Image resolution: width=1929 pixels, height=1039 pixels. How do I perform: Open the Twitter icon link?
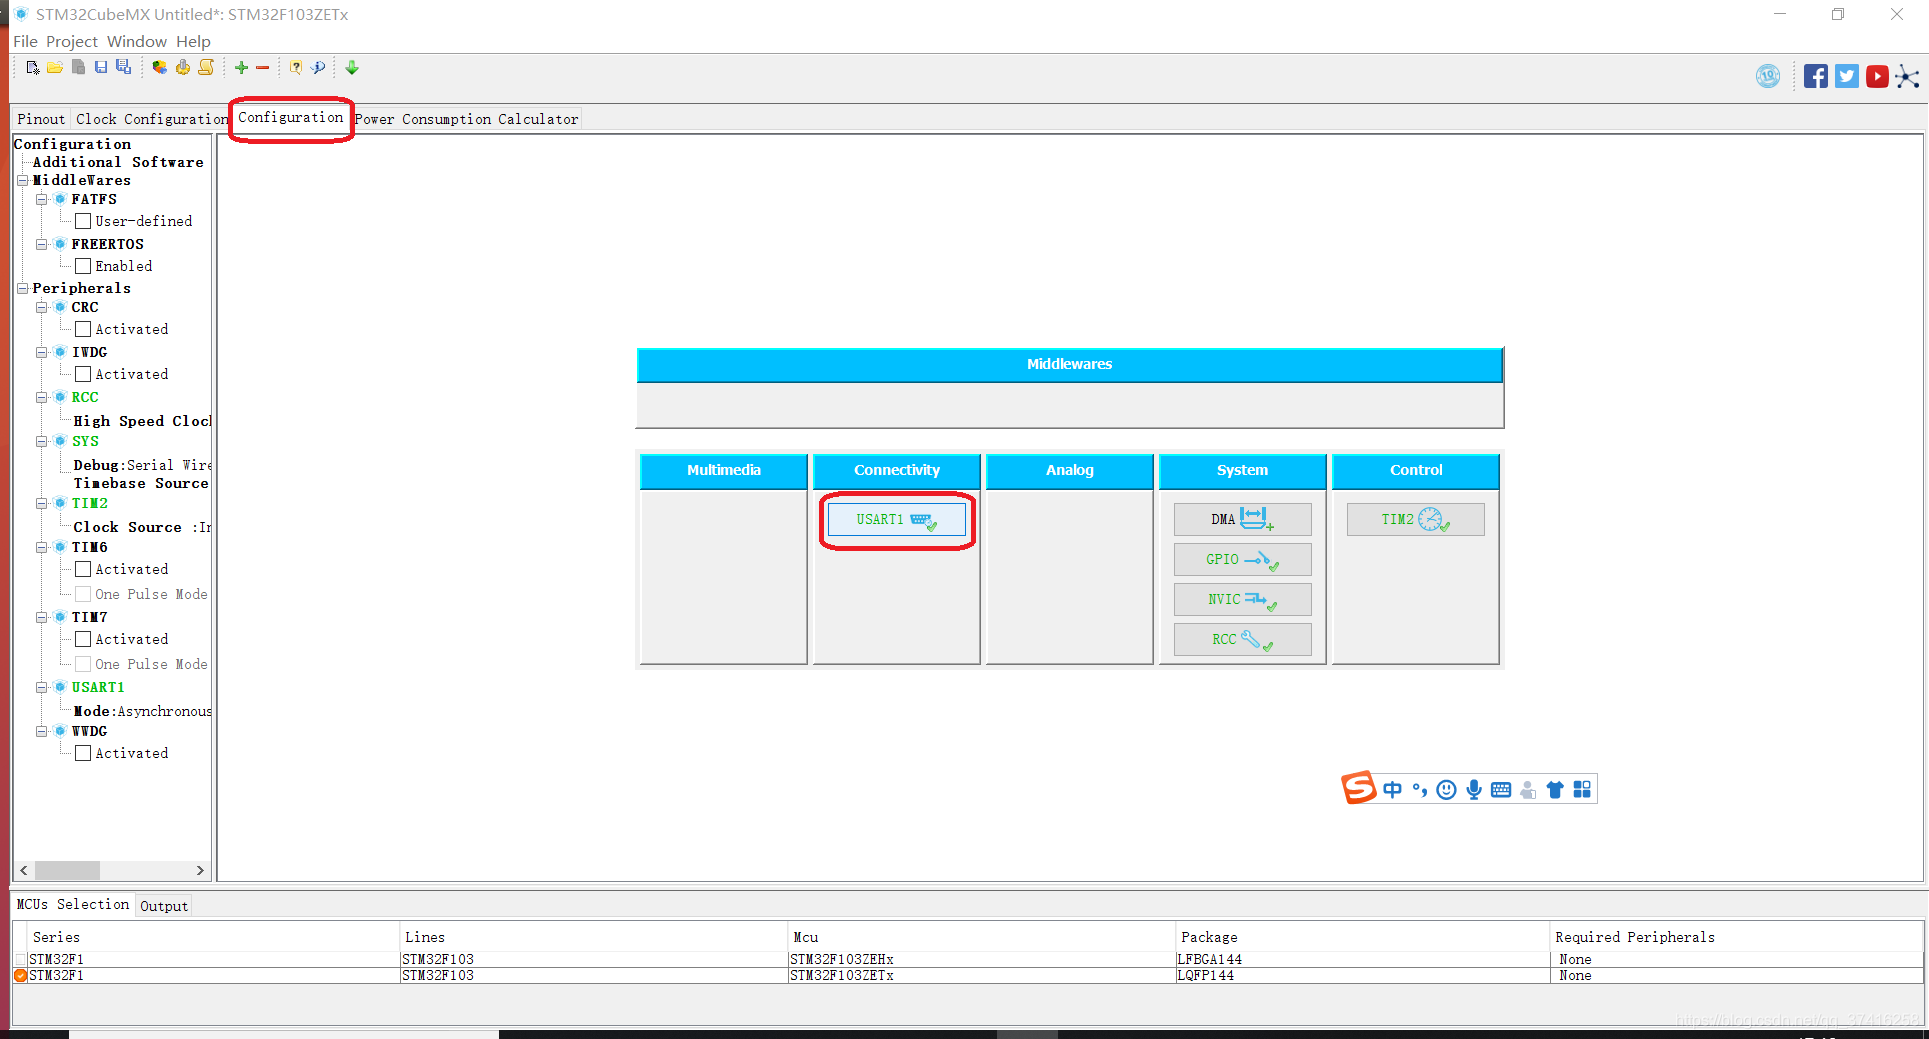[1847, 76]
